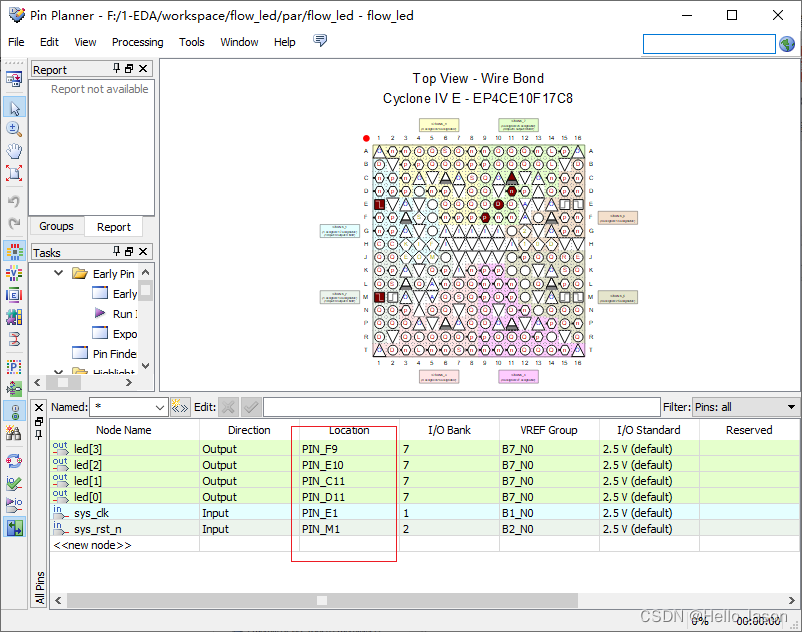Open the Window menu

239,42
